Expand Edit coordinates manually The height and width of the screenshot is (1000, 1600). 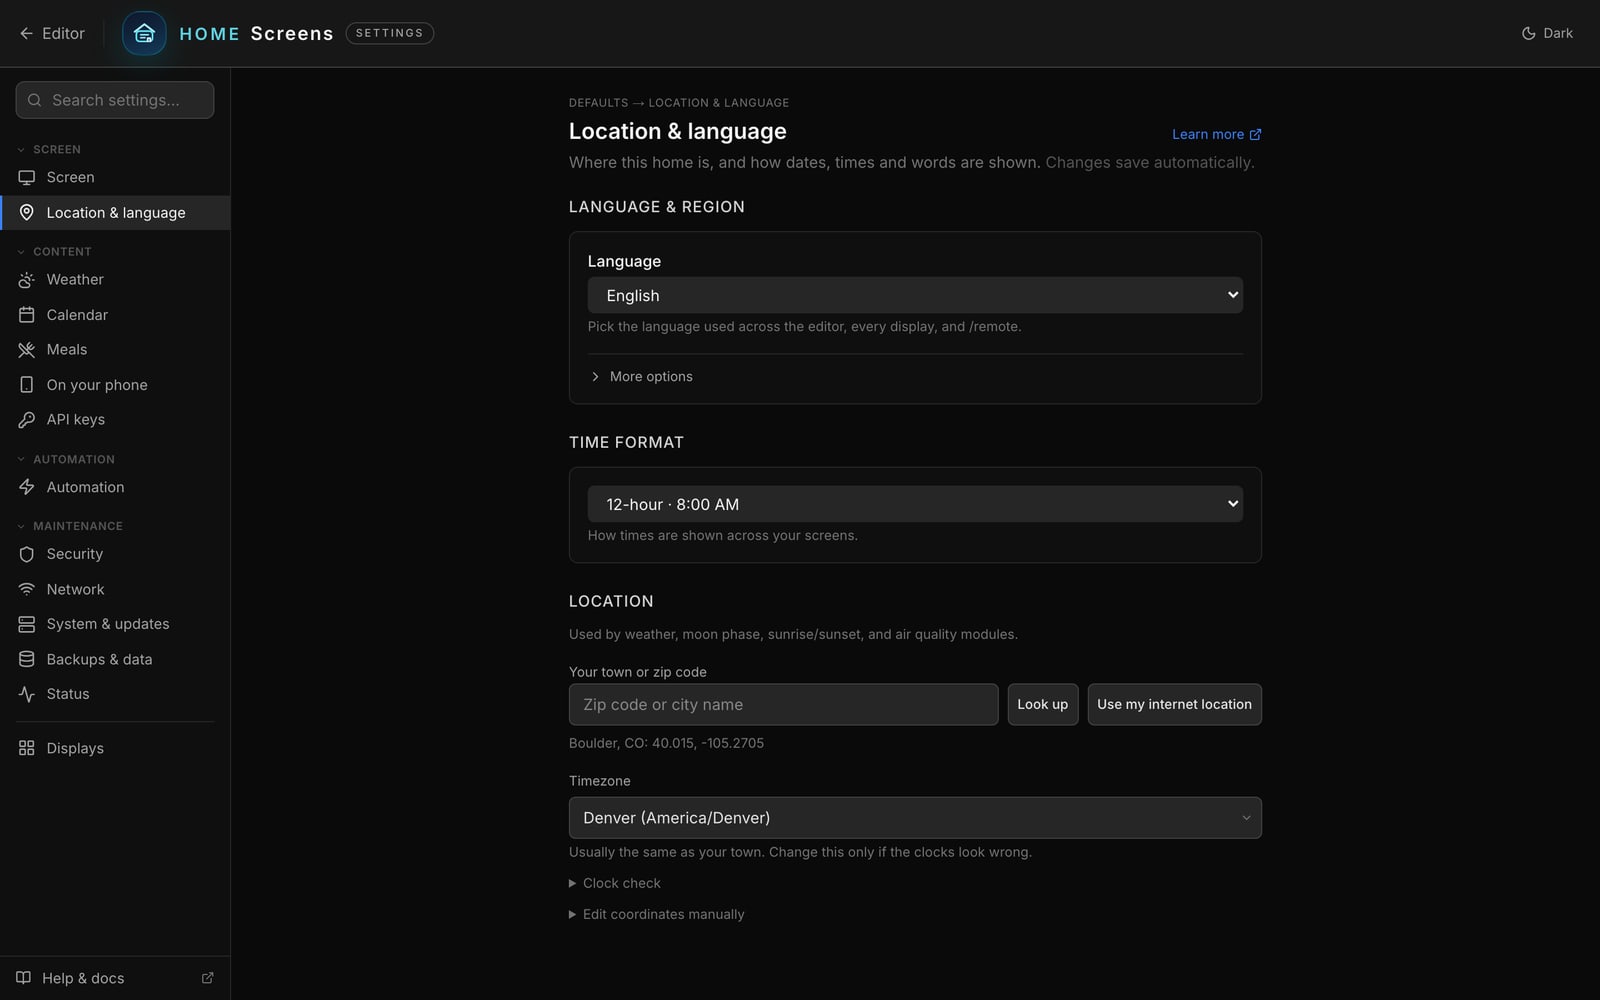click(657, 914)
